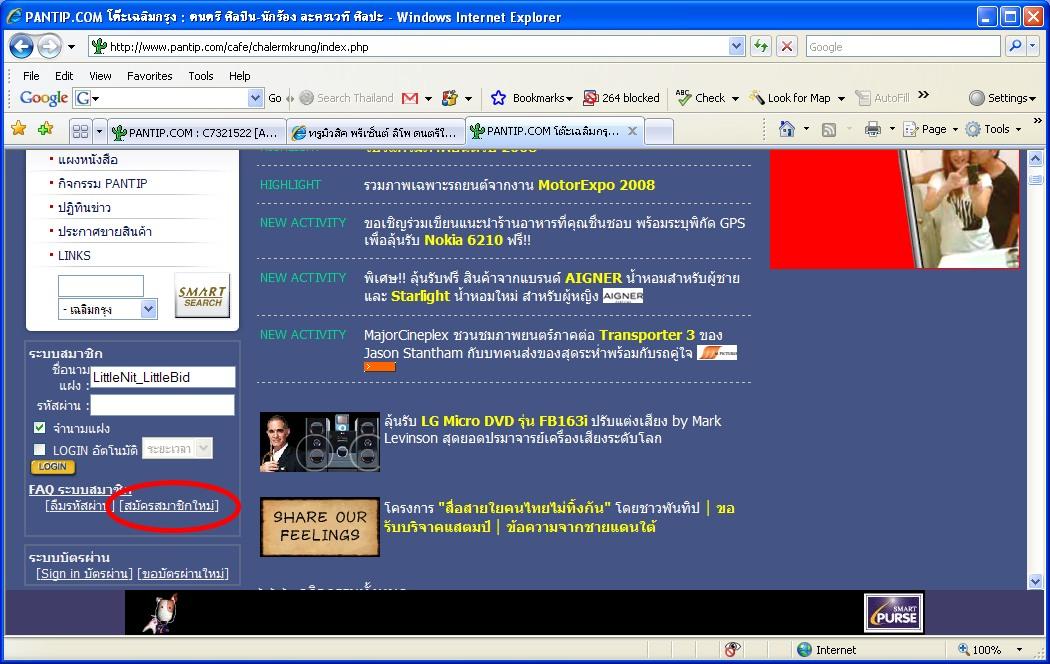
Task: Click the SHARE OUR FEELINGS banner
Action: coord(319,527)
